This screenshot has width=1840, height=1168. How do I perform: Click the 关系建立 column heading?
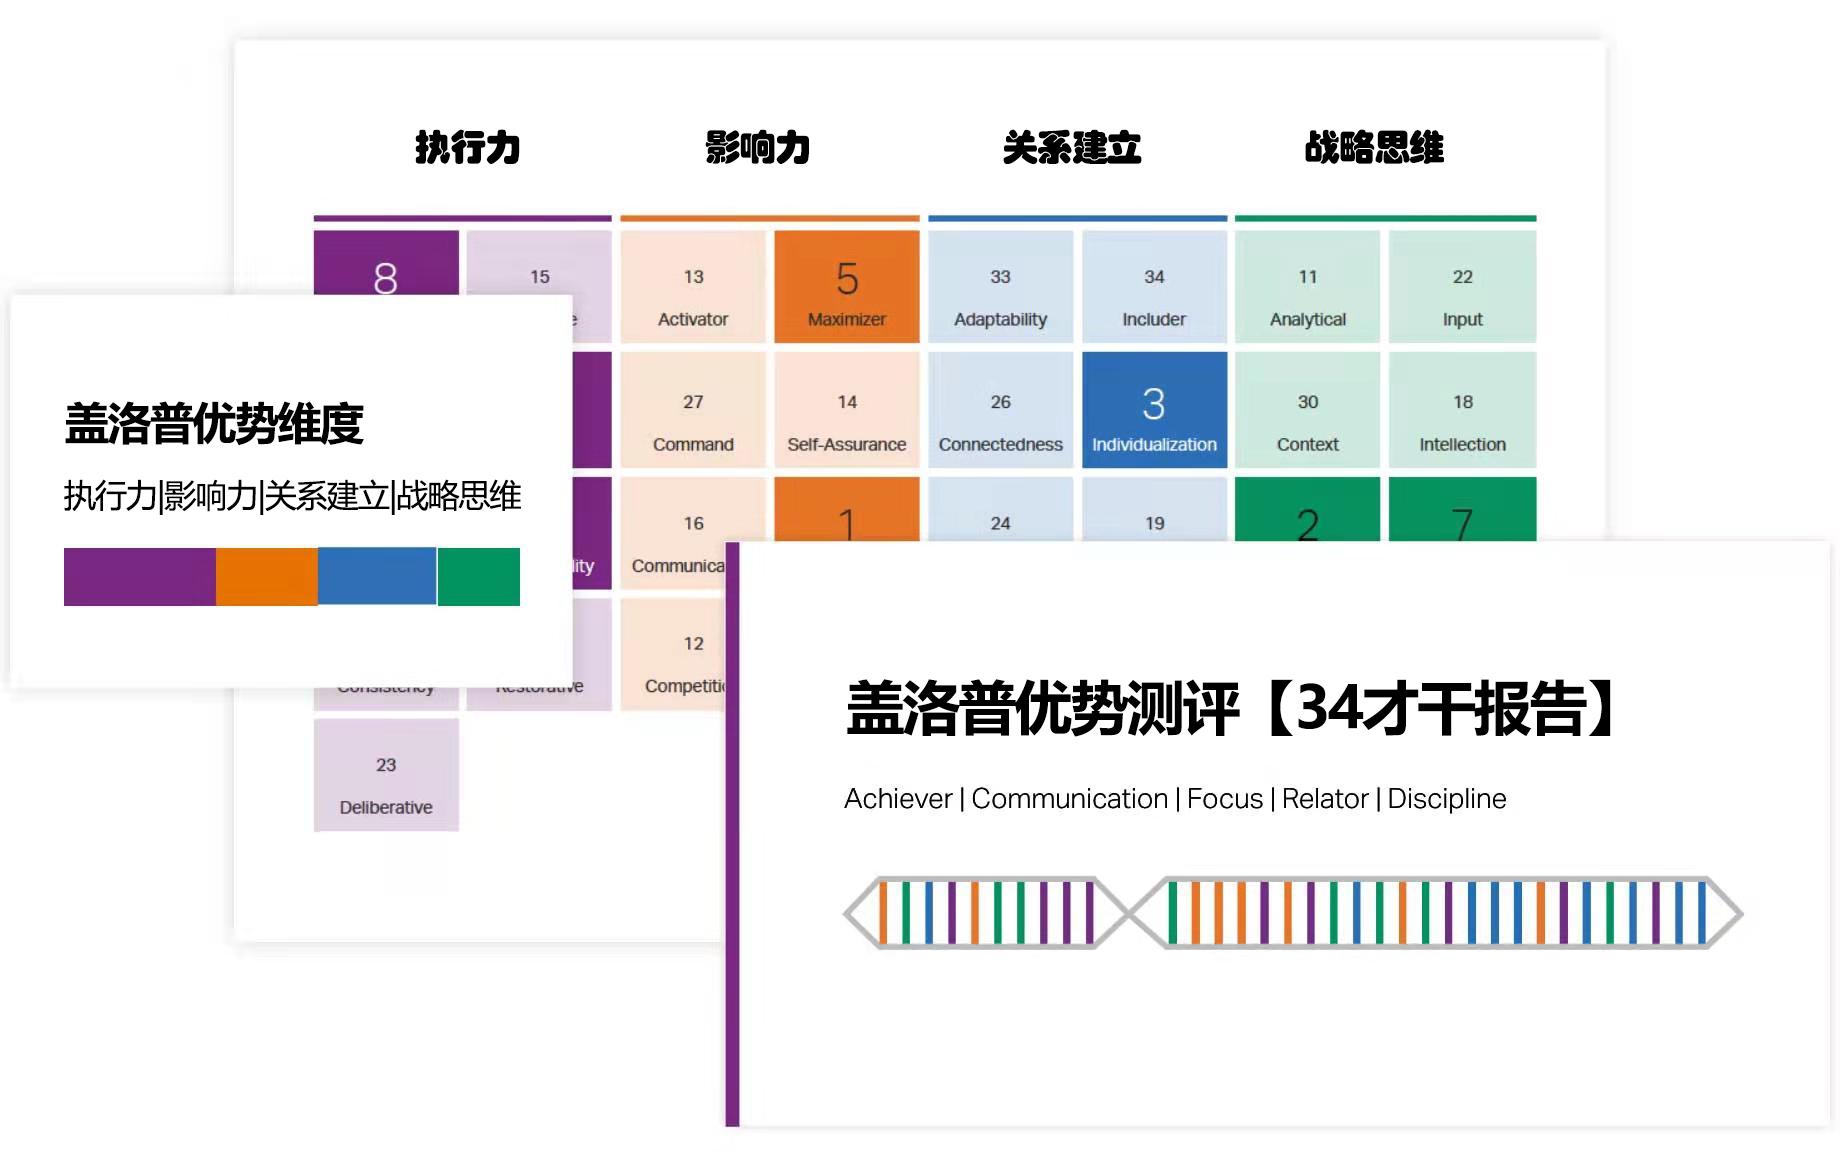(x=1071, y=147)
